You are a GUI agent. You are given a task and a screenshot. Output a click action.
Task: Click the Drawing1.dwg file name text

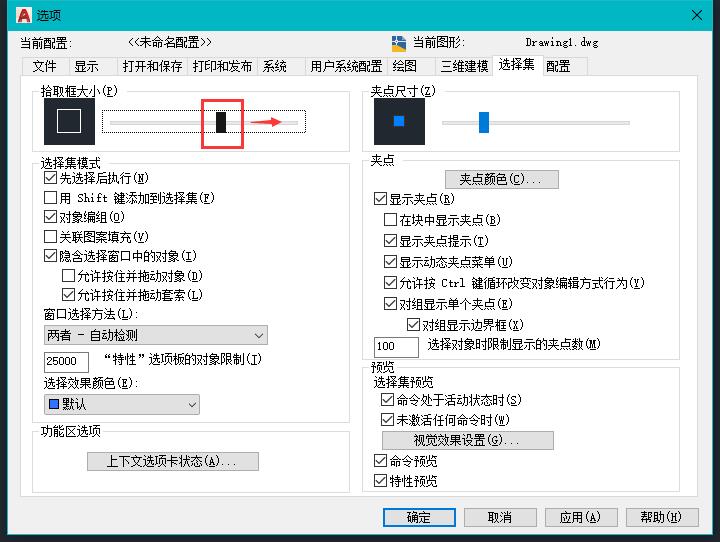coord(562,43)
